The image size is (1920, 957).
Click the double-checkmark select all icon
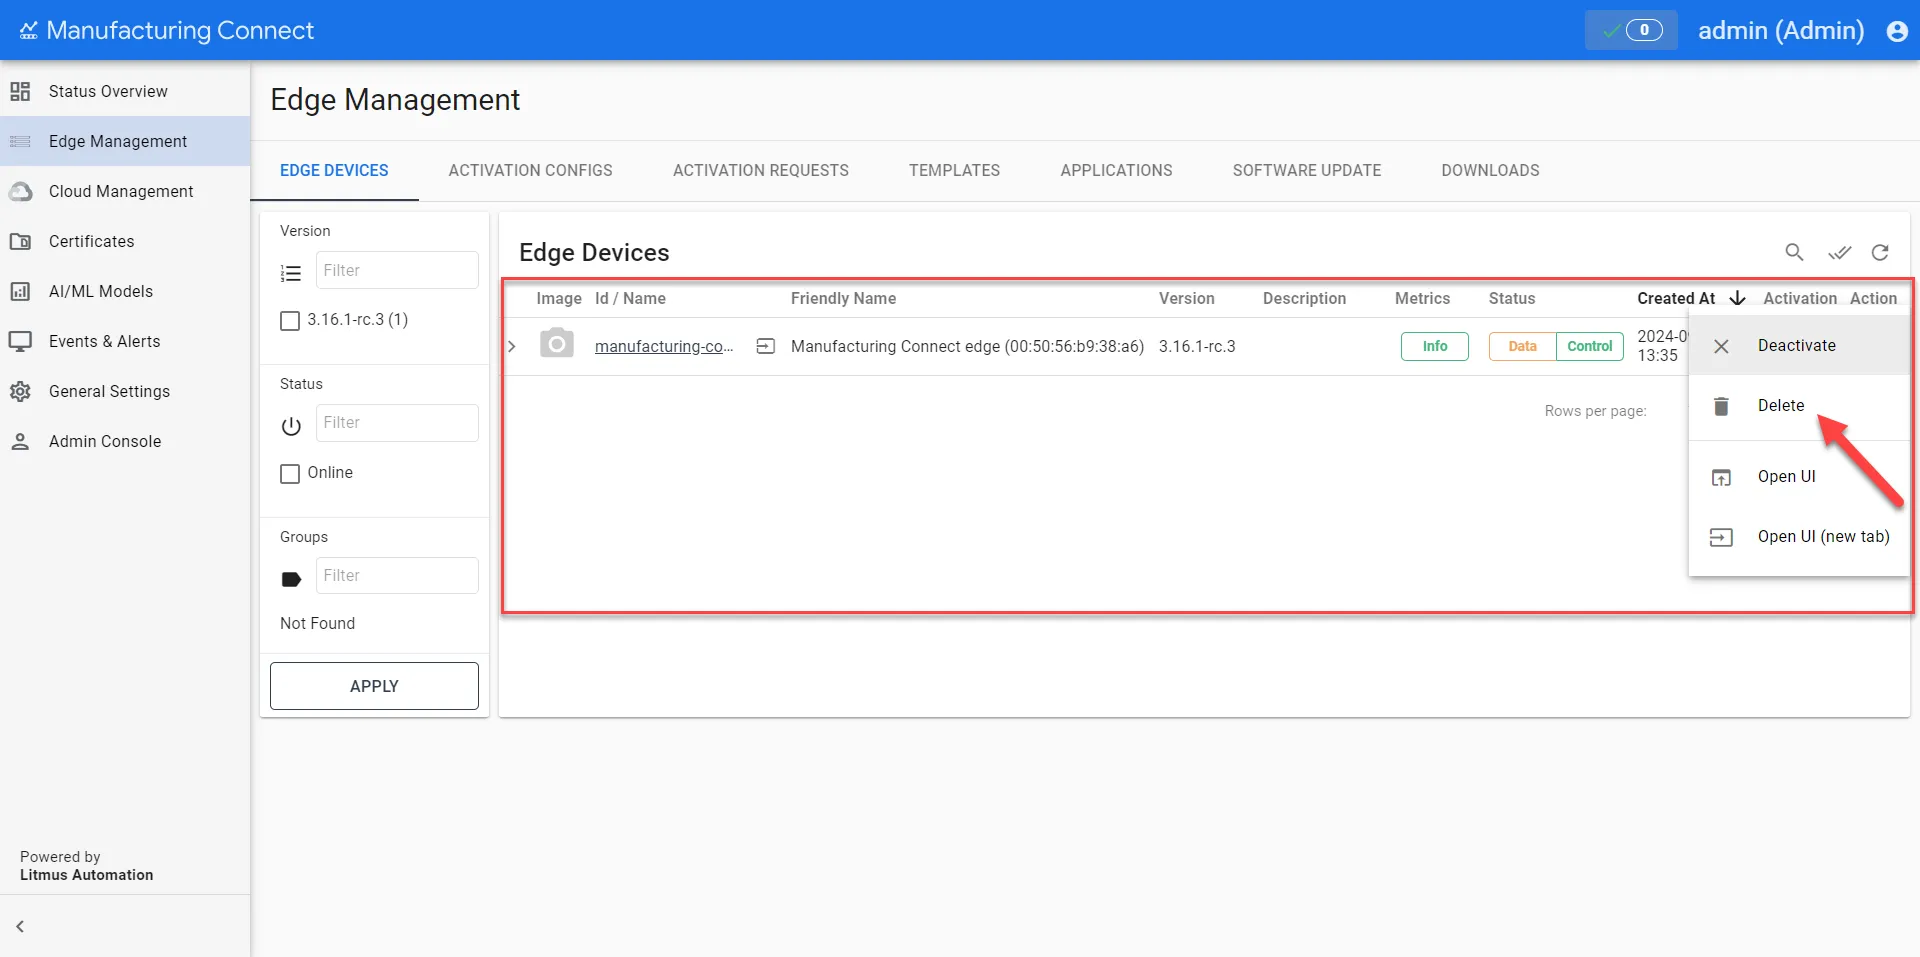(x=1839, y=252)
